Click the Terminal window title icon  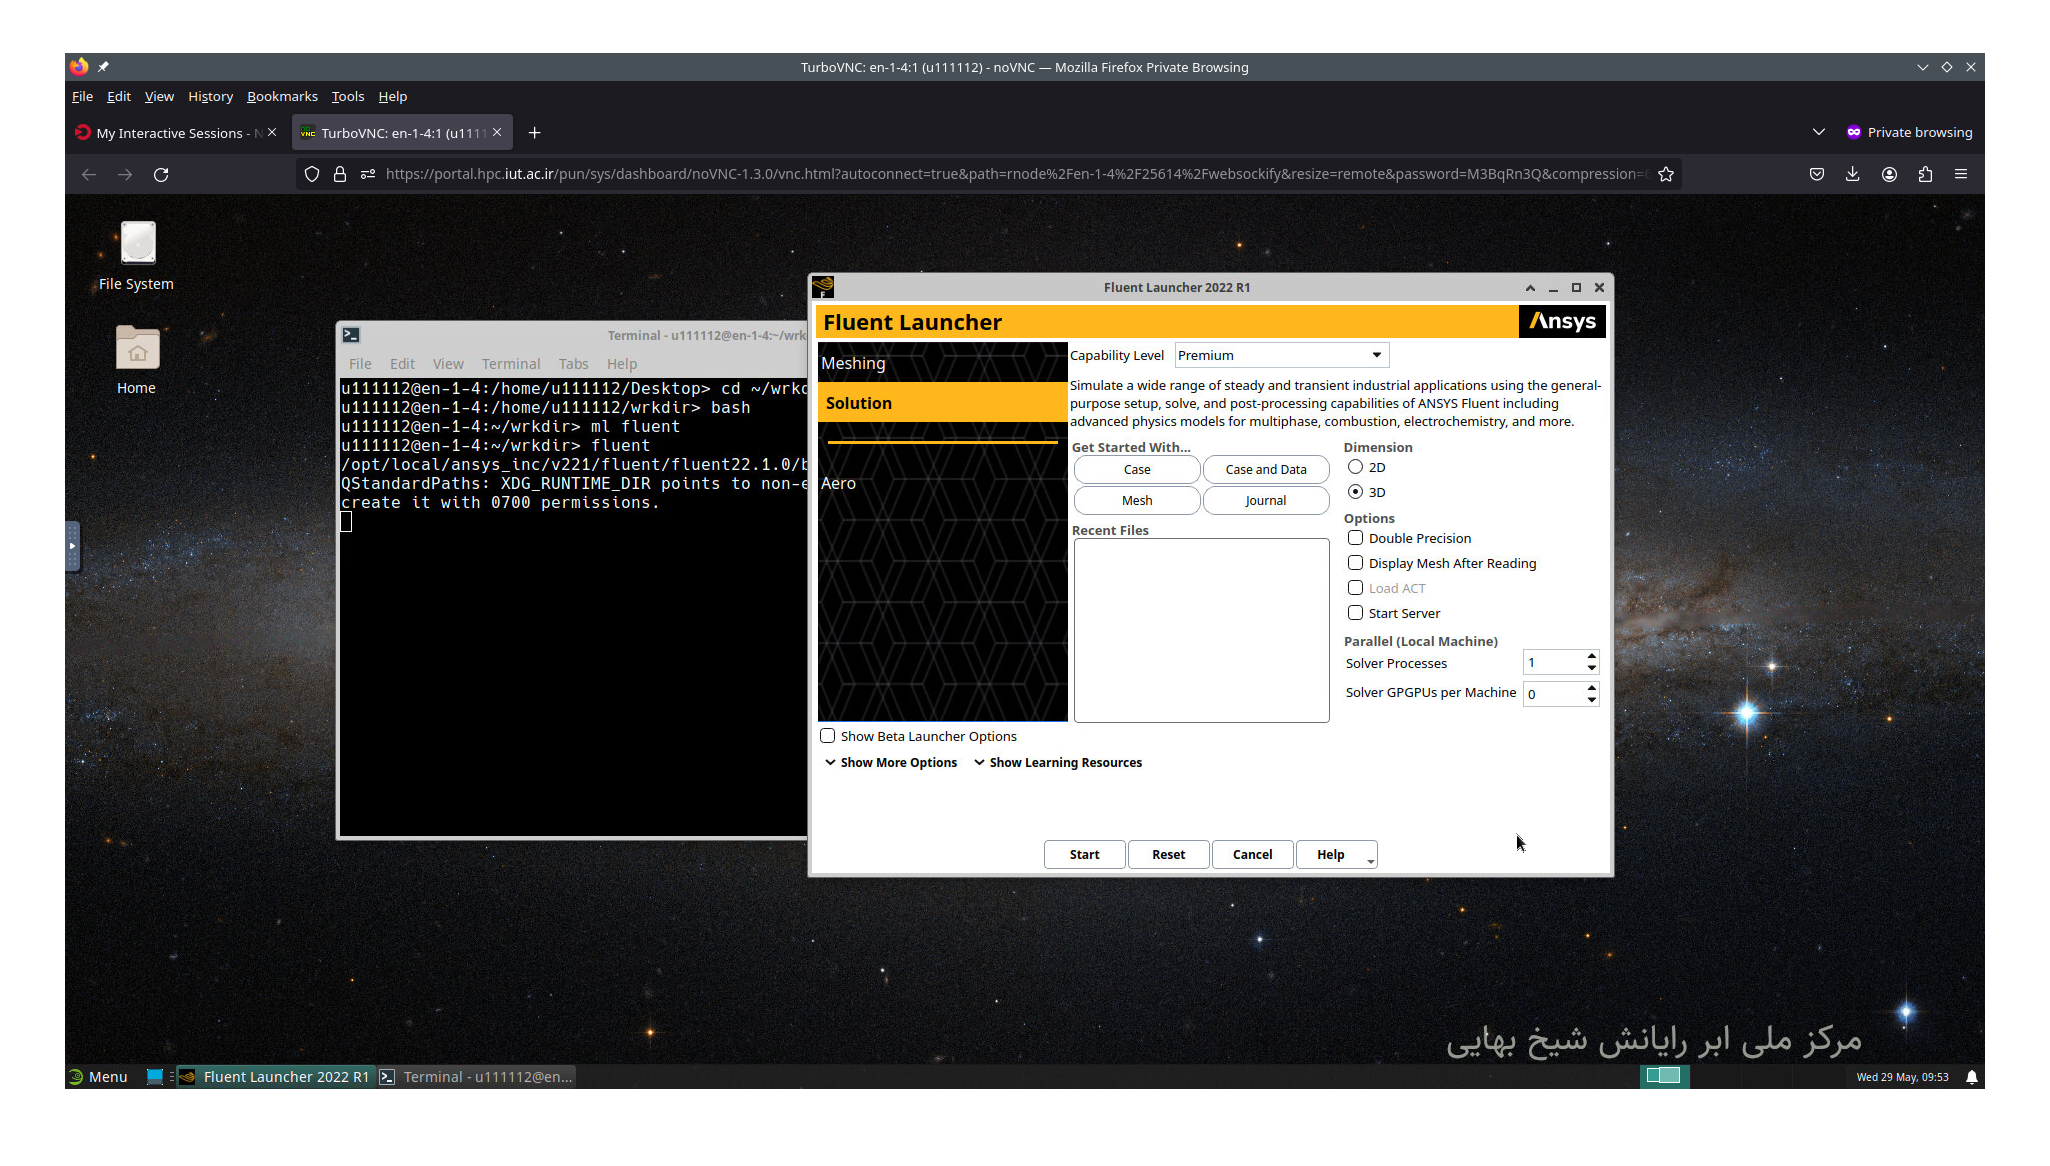click(351, 335)
